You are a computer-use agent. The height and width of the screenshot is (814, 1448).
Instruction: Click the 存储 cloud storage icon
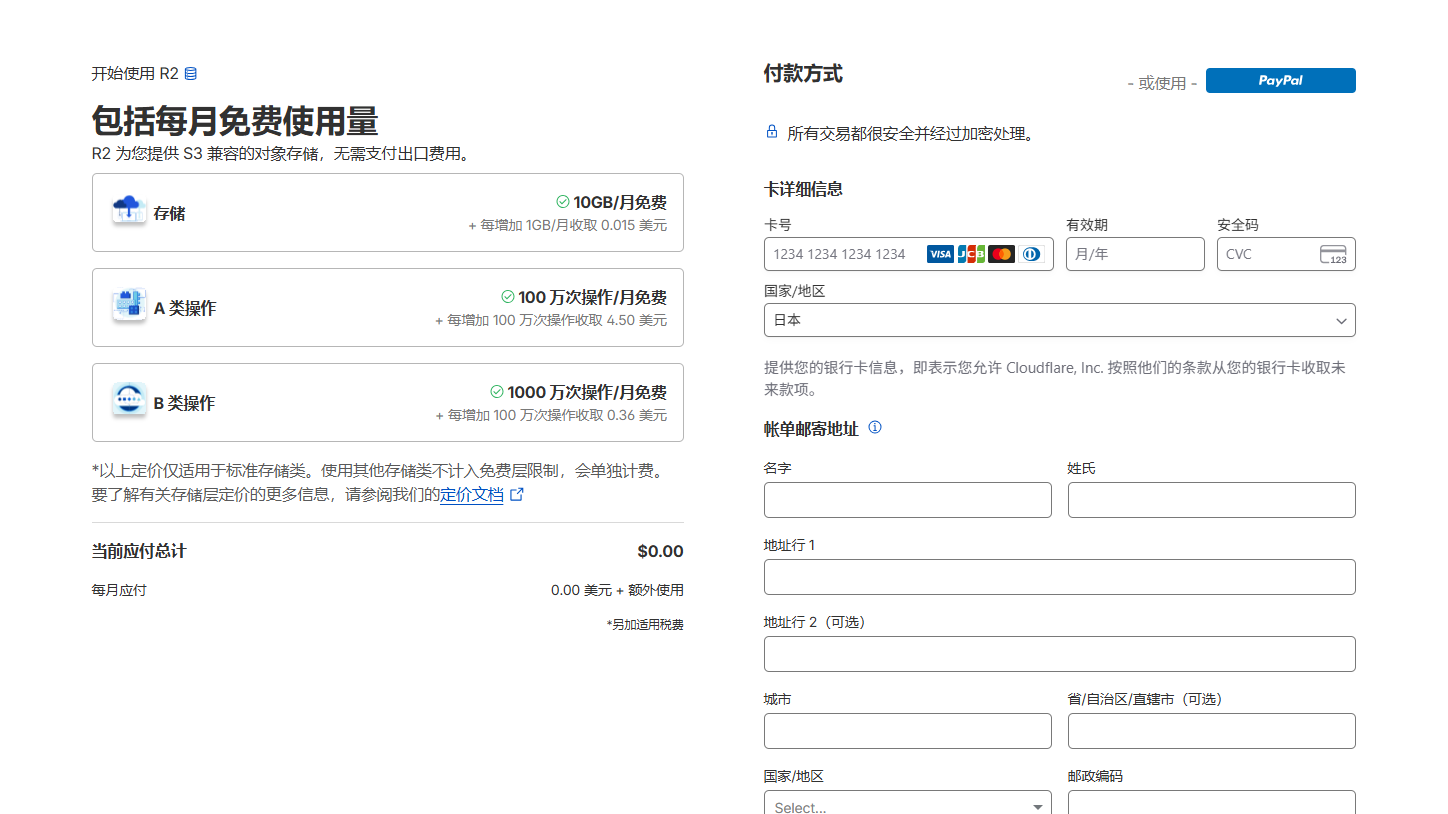[129, 211]
